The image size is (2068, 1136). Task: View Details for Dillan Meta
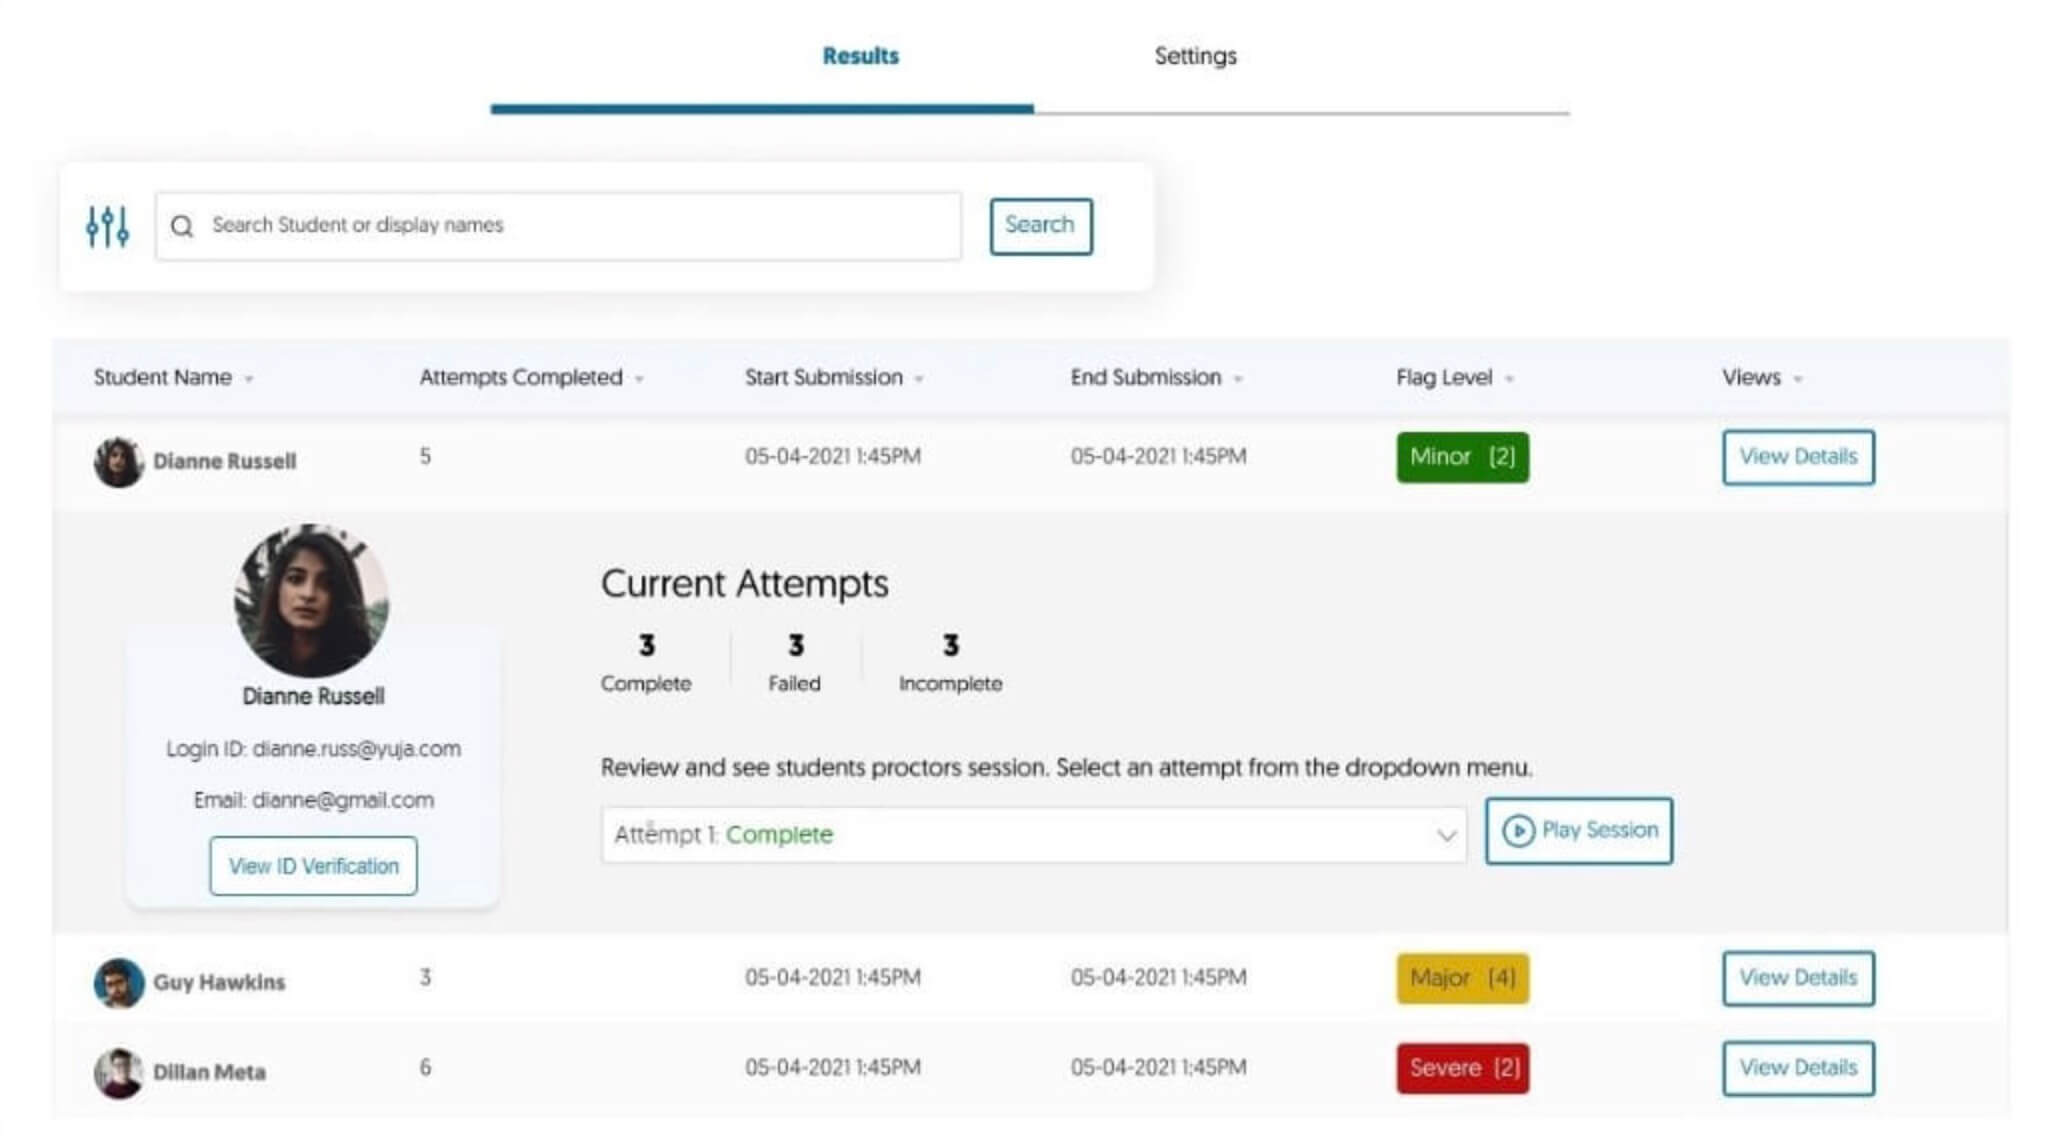point(1797,1068)
